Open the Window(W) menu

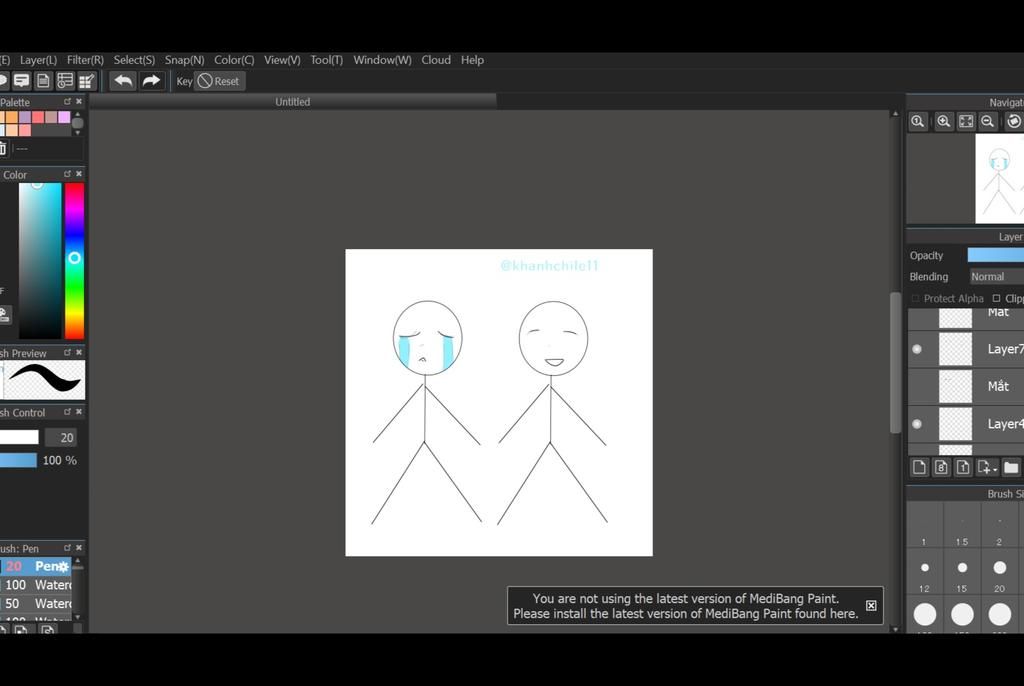pos(382,59)
